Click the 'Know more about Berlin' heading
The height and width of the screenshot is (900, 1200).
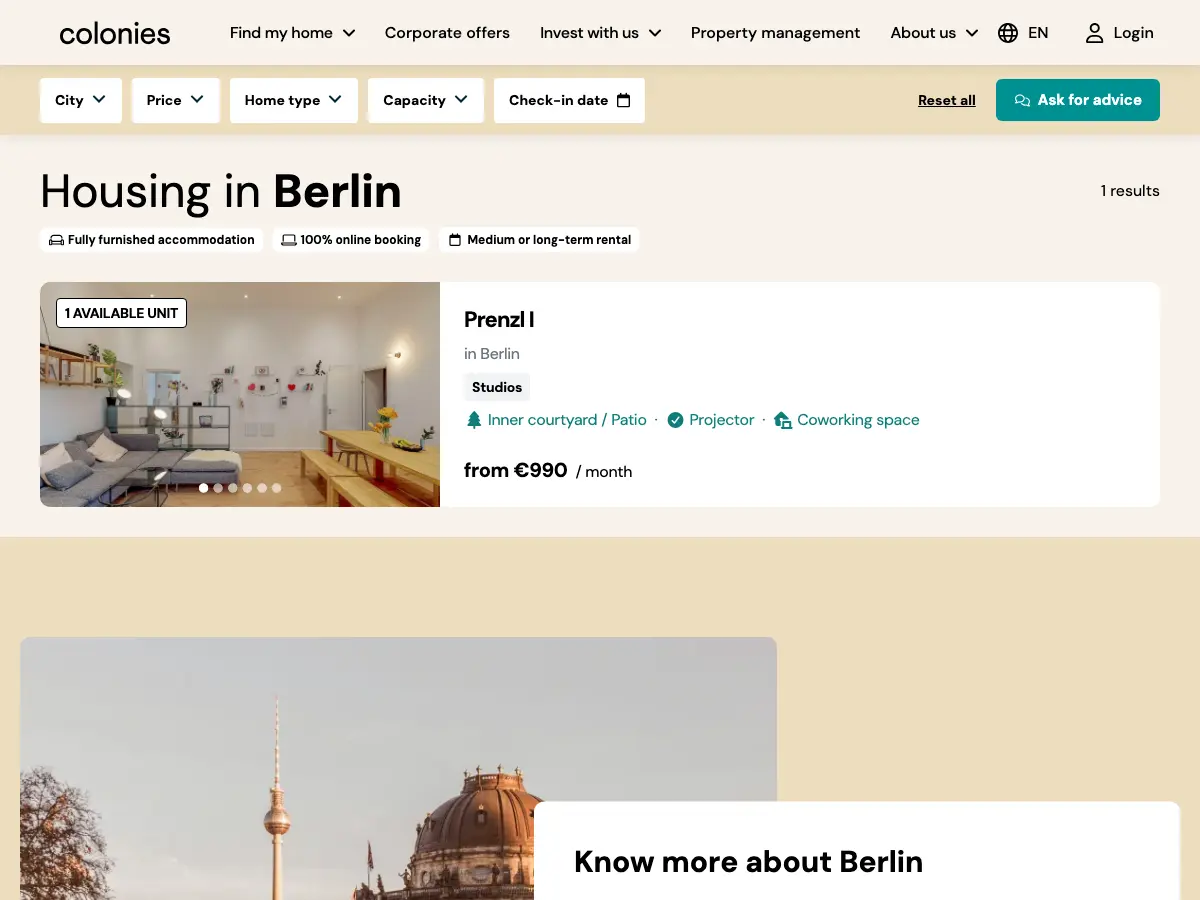748,862
